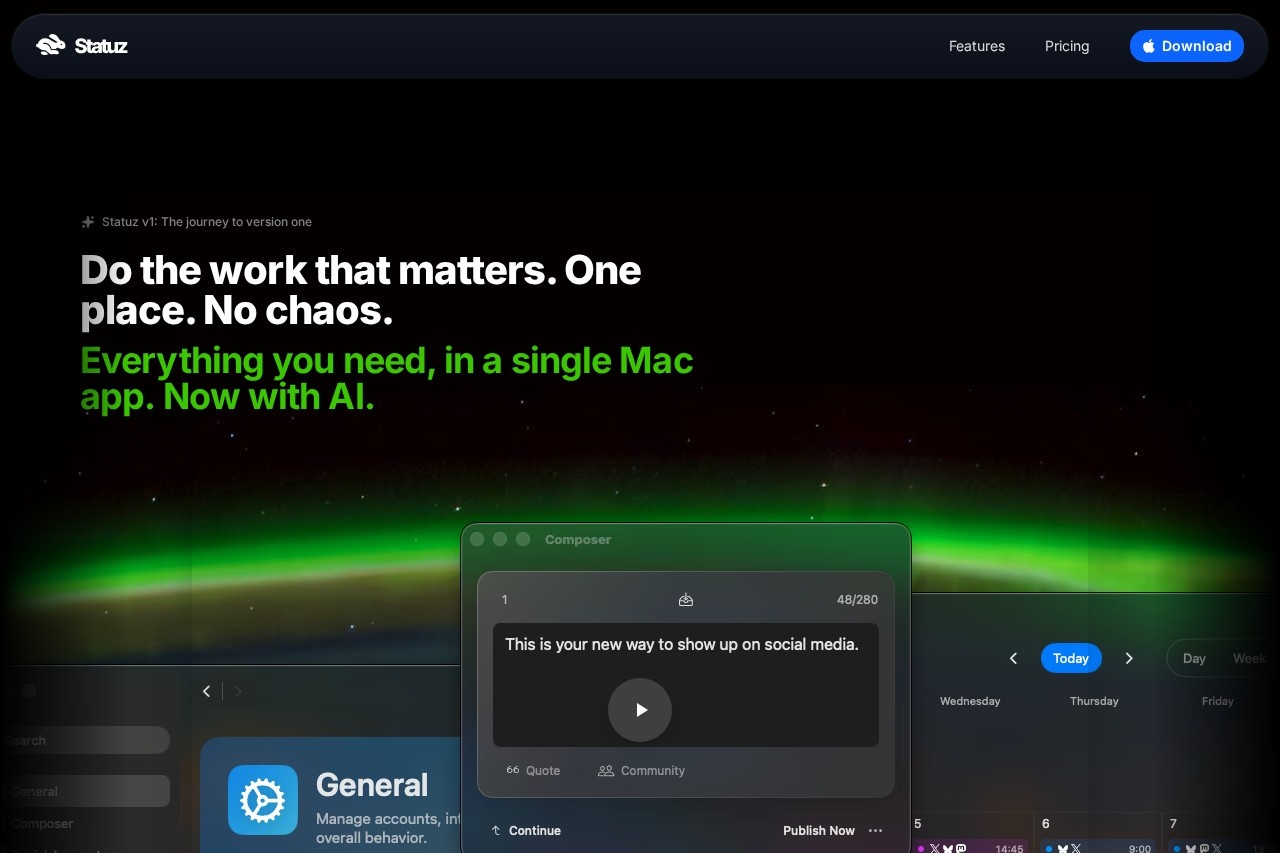Select Composer in the settings sidebar
Screen dimensions: 1280x853
[43, 824]
